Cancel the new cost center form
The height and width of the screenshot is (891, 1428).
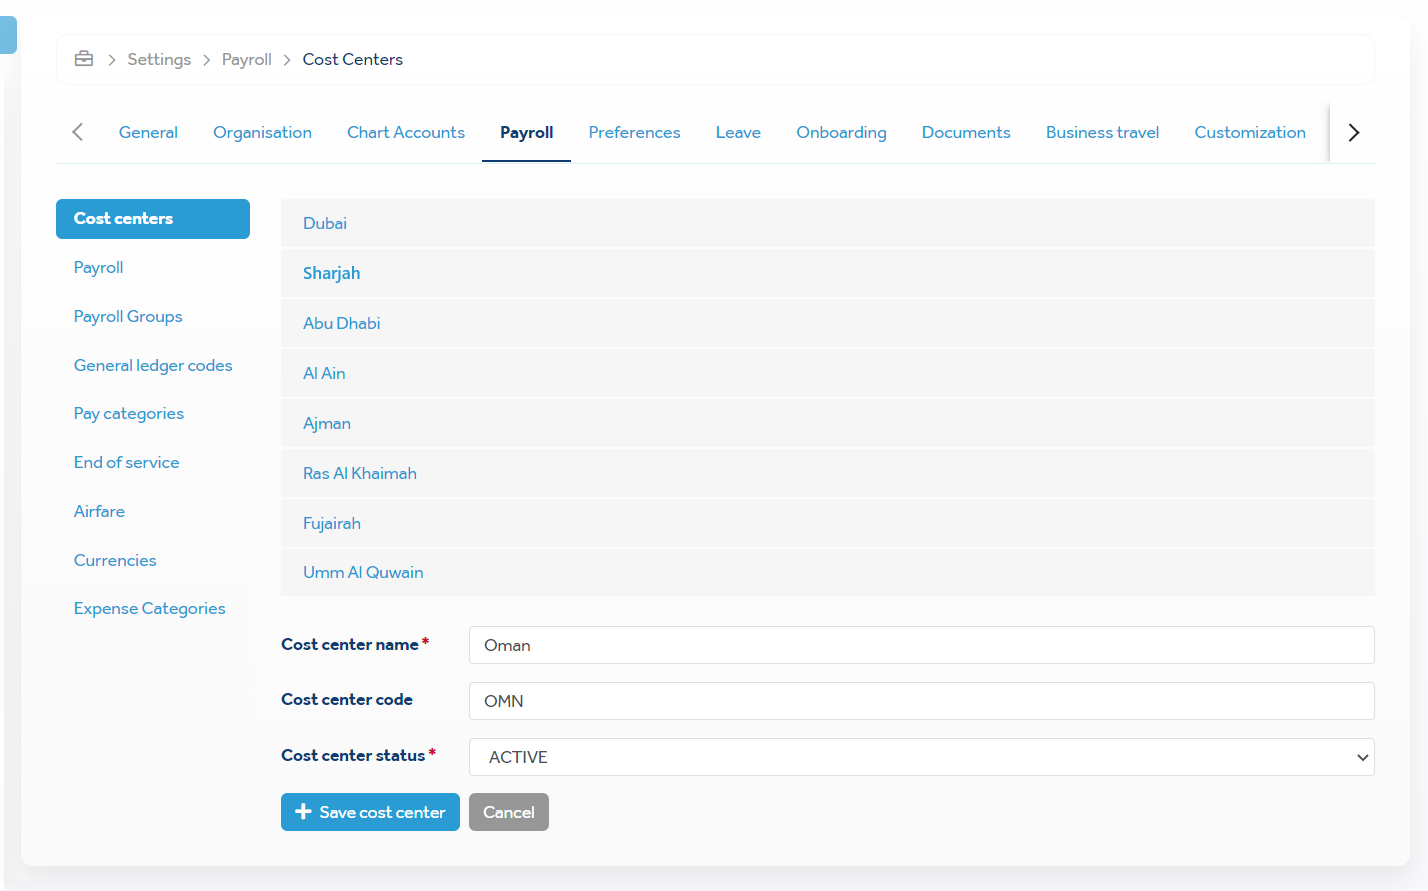508,812
